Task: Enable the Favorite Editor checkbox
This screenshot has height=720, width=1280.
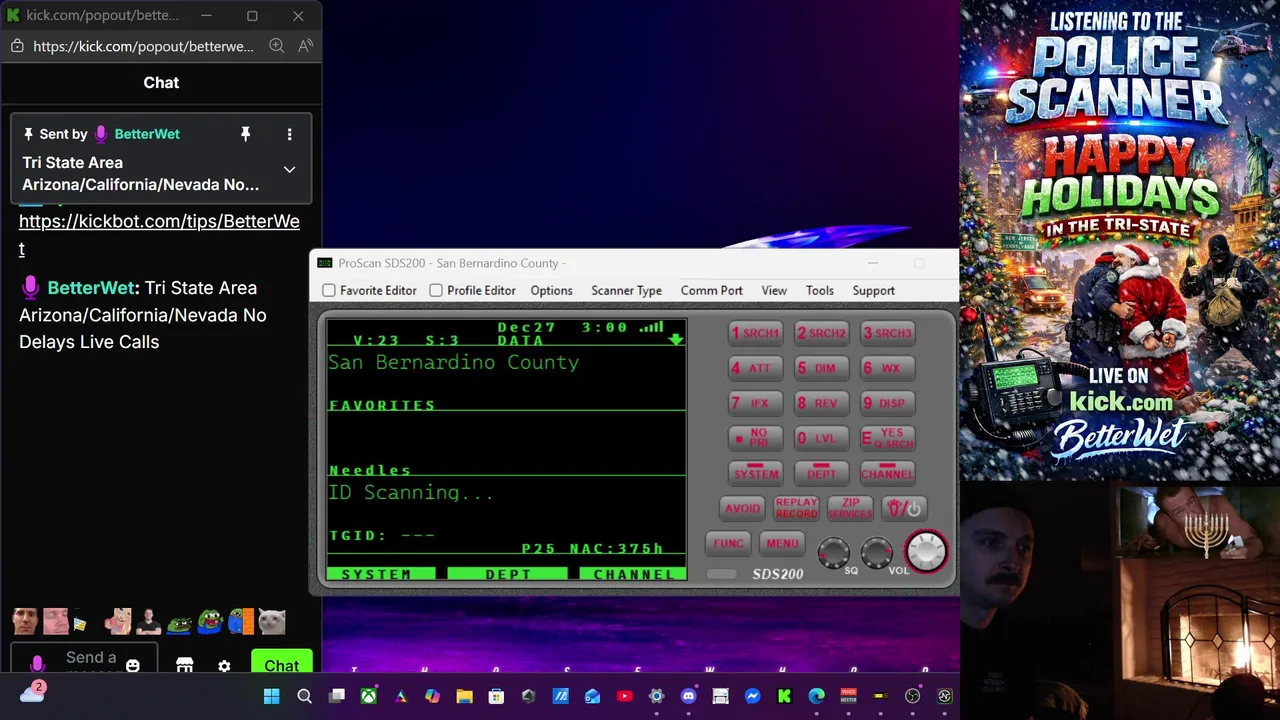Action: (x=329, y=290)
